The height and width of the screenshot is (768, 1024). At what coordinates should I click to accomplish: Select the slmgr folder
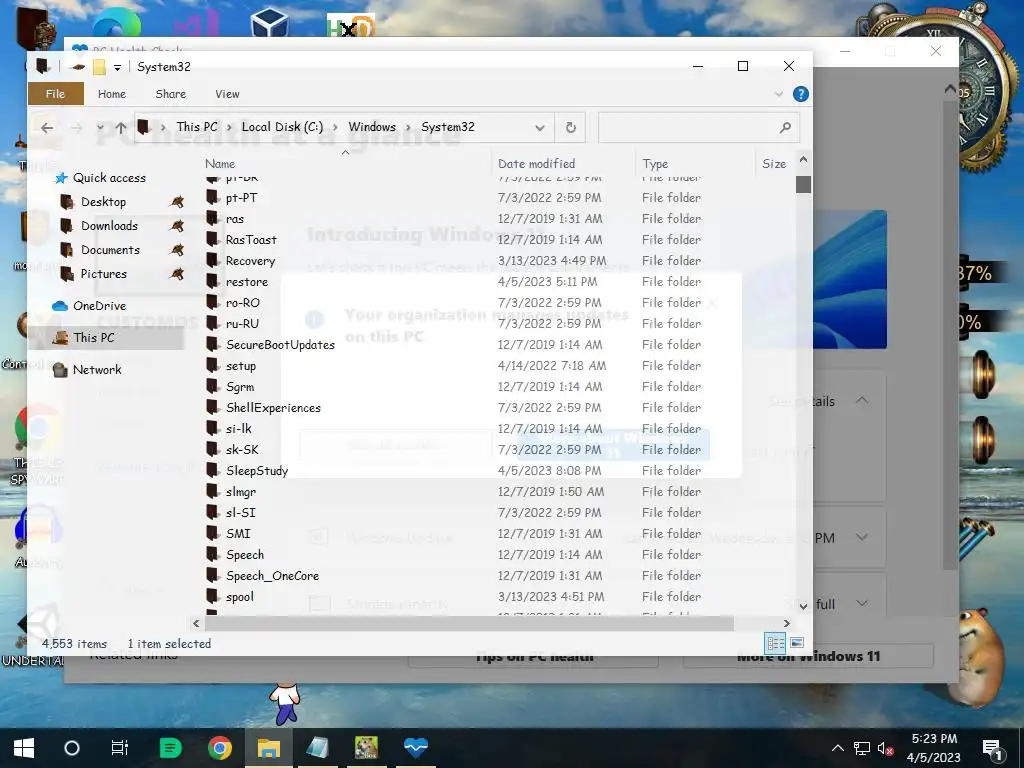pos(240,492)
